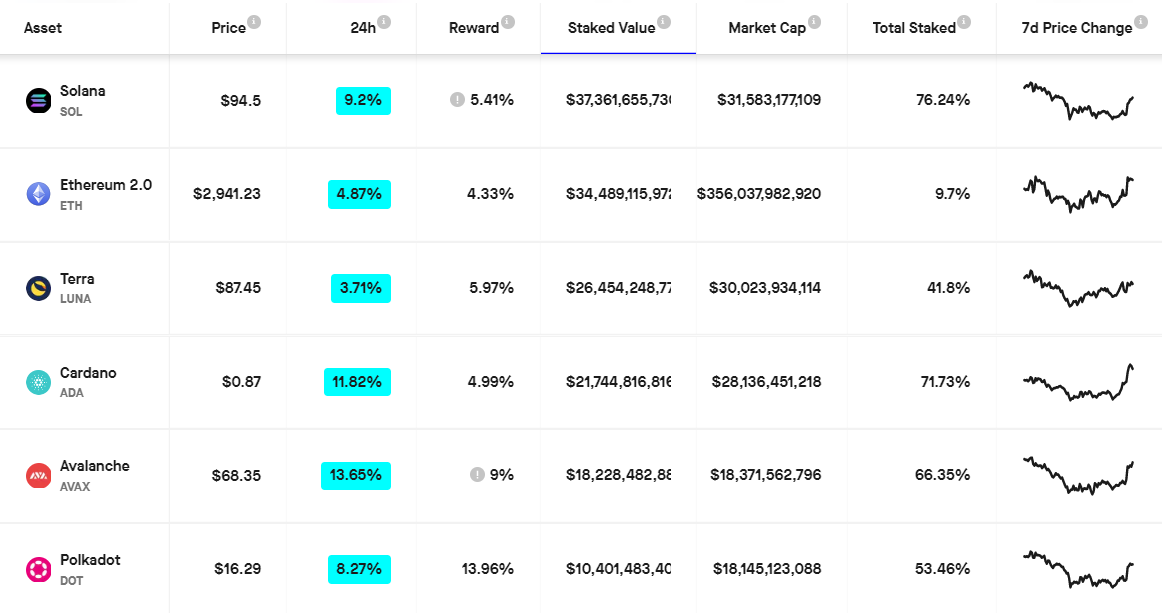Click Terra's 3.71% 24h change badge

point(361,288)
